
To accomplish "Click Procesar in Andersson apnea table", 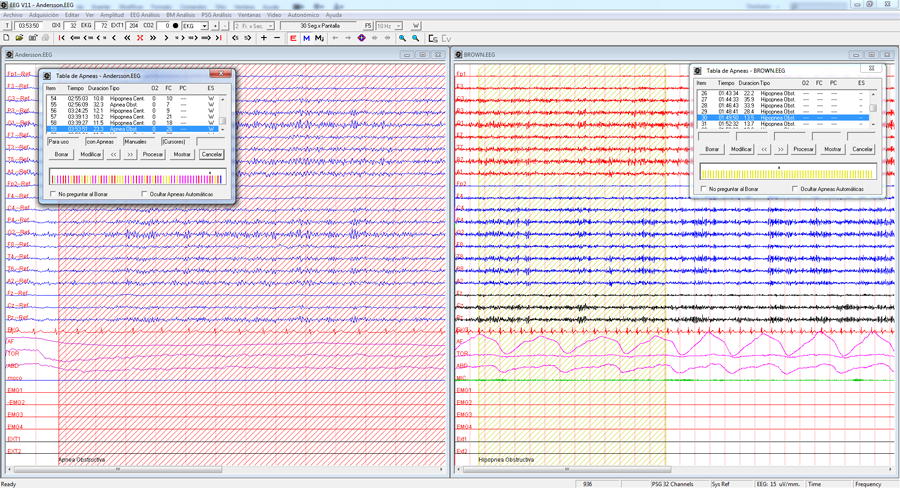I will tap(153, 154).
